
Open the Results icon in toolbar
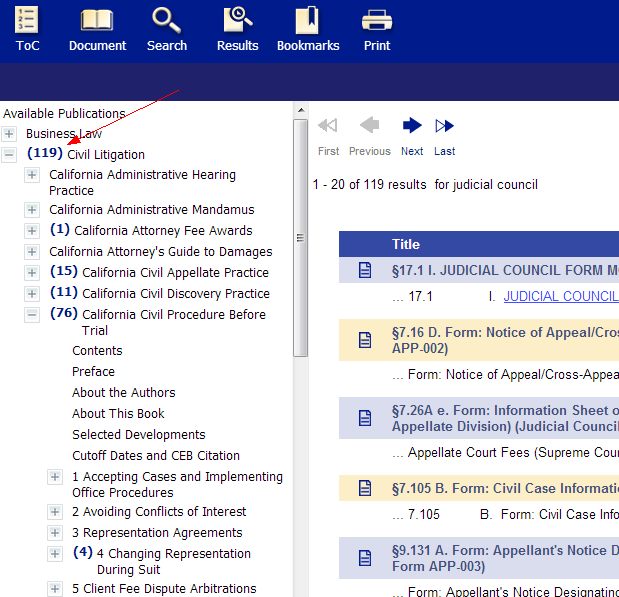237,19
